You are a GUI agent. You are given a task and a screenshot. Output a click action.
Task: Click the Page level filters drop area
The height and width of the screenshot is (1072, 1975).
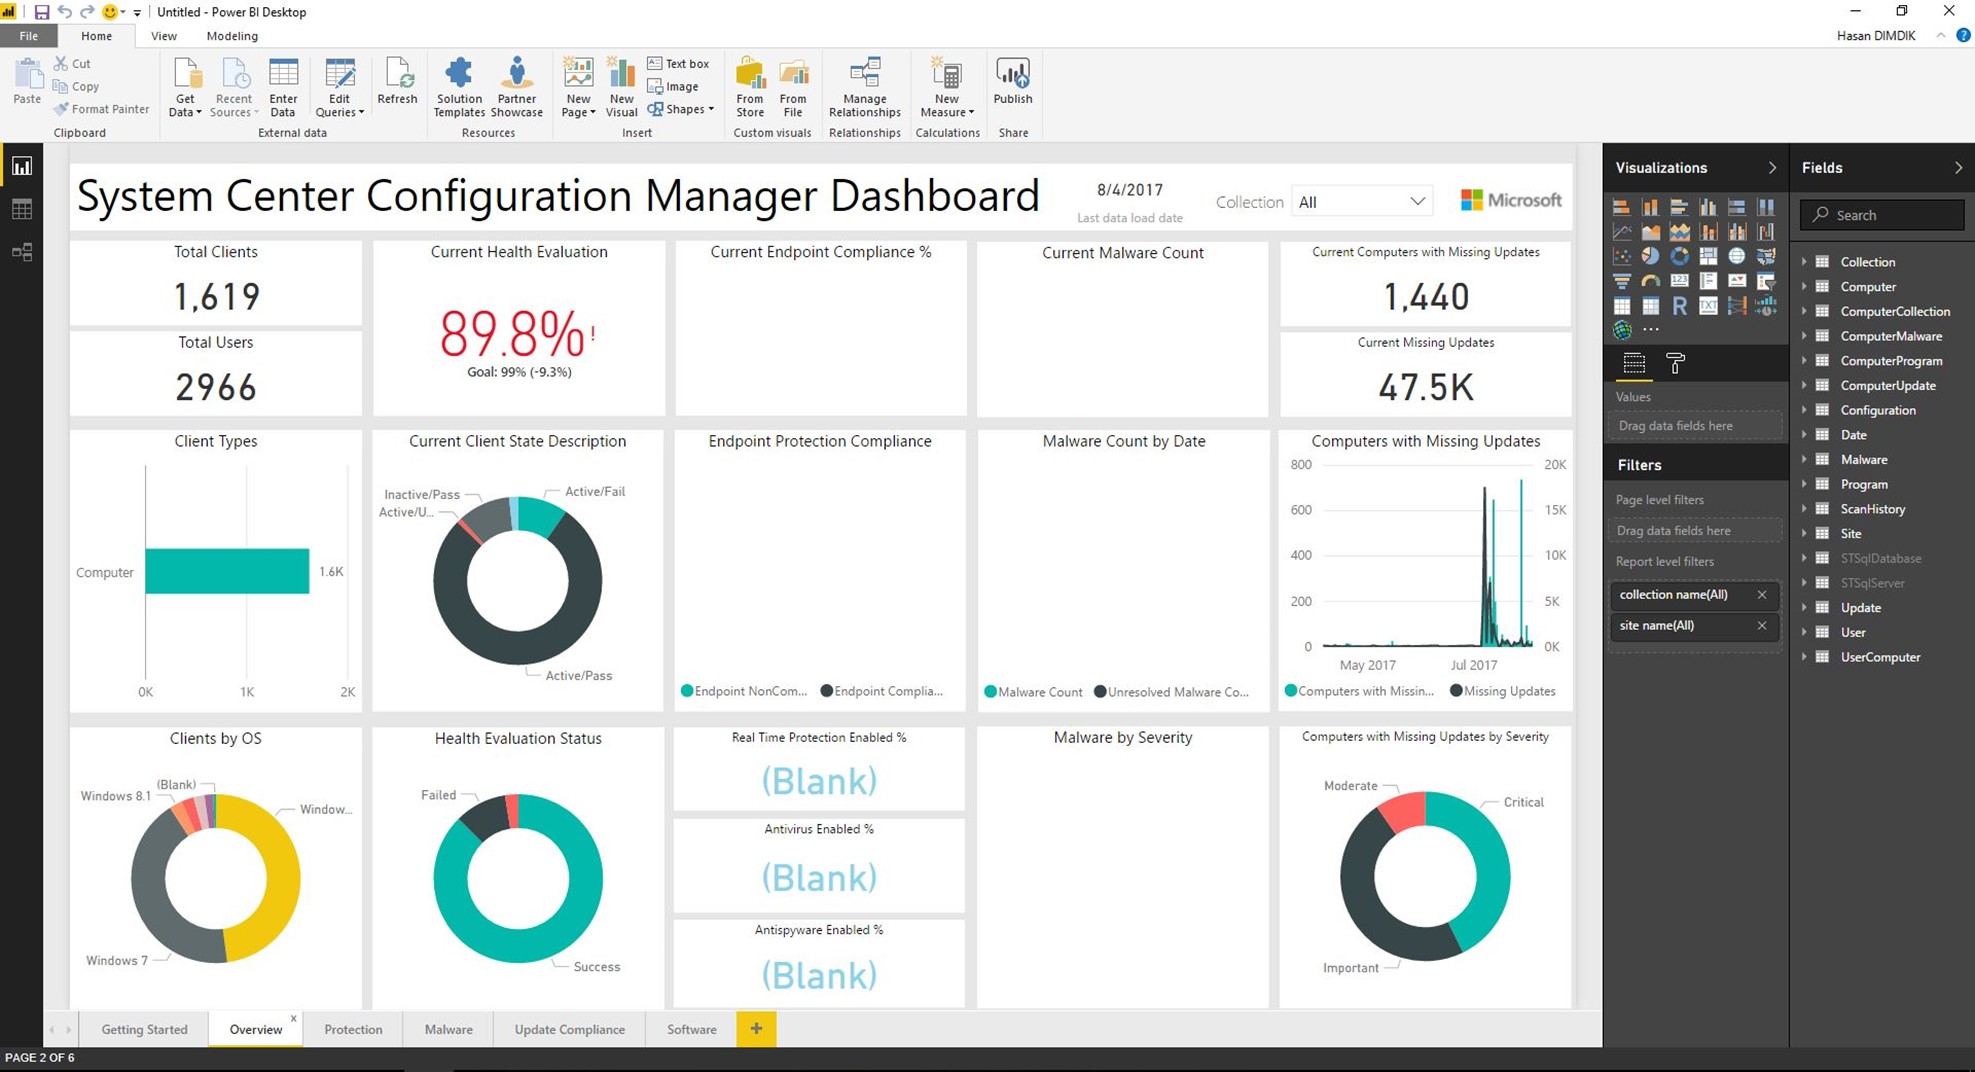pos(1696,531)
